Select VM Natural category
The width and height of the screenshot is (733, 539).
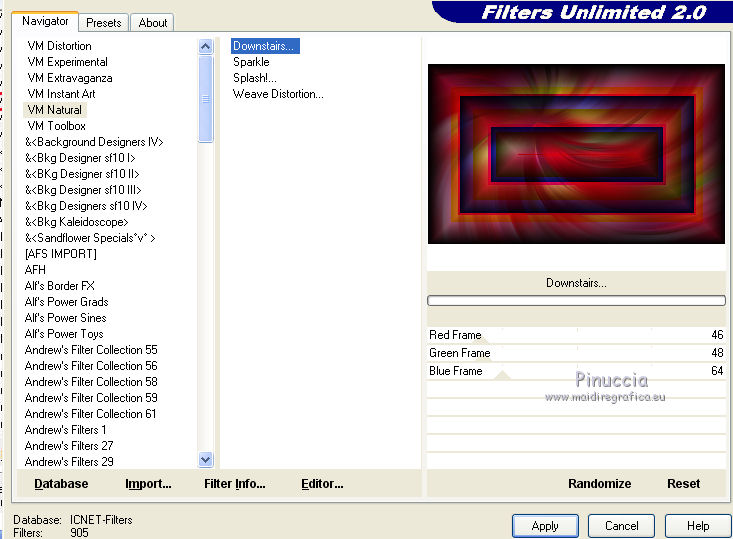click(55, 110)
